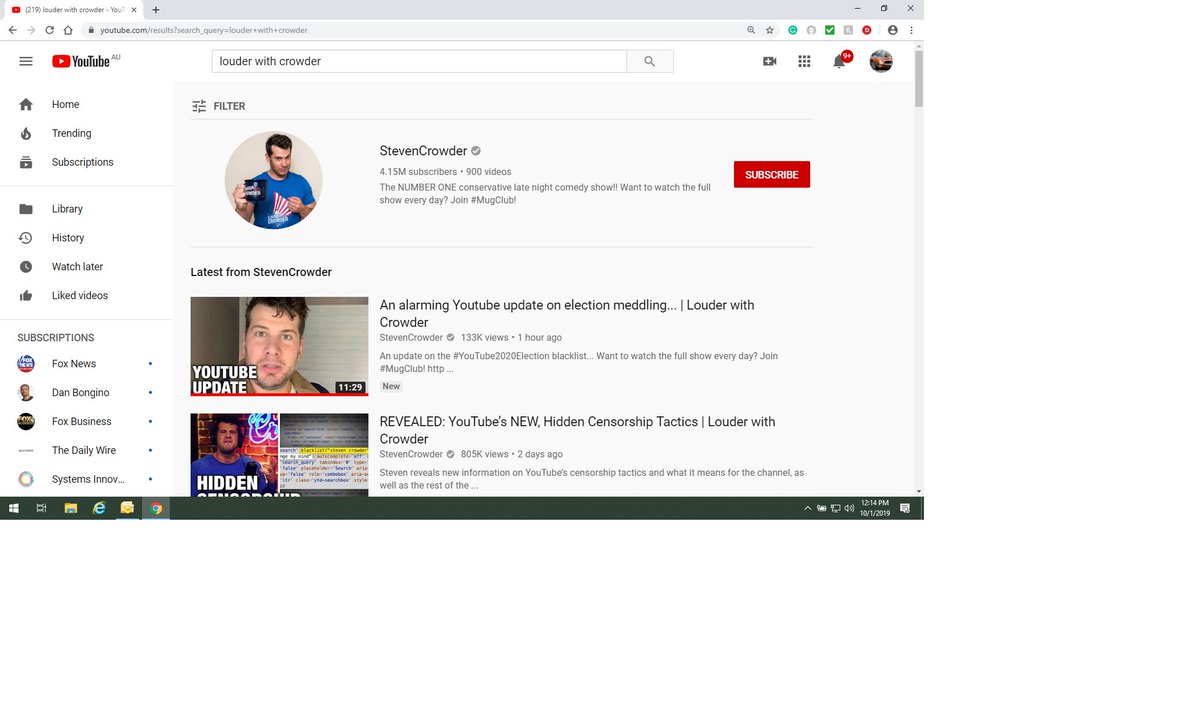Subscribe to StevenCrowder channel
1200x708 pixels.
(771, 174)
